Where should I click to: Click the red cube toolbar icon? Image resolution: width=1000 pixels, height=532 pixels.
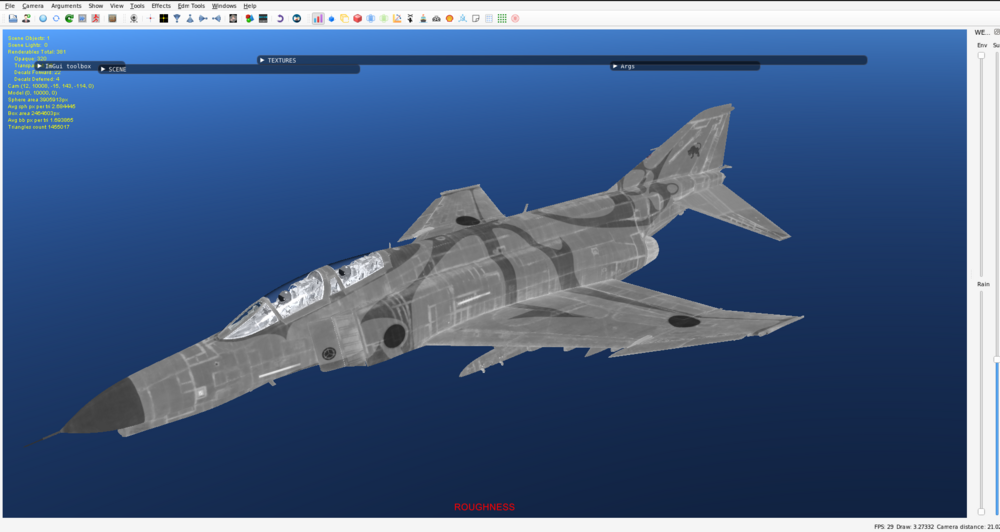357,18
